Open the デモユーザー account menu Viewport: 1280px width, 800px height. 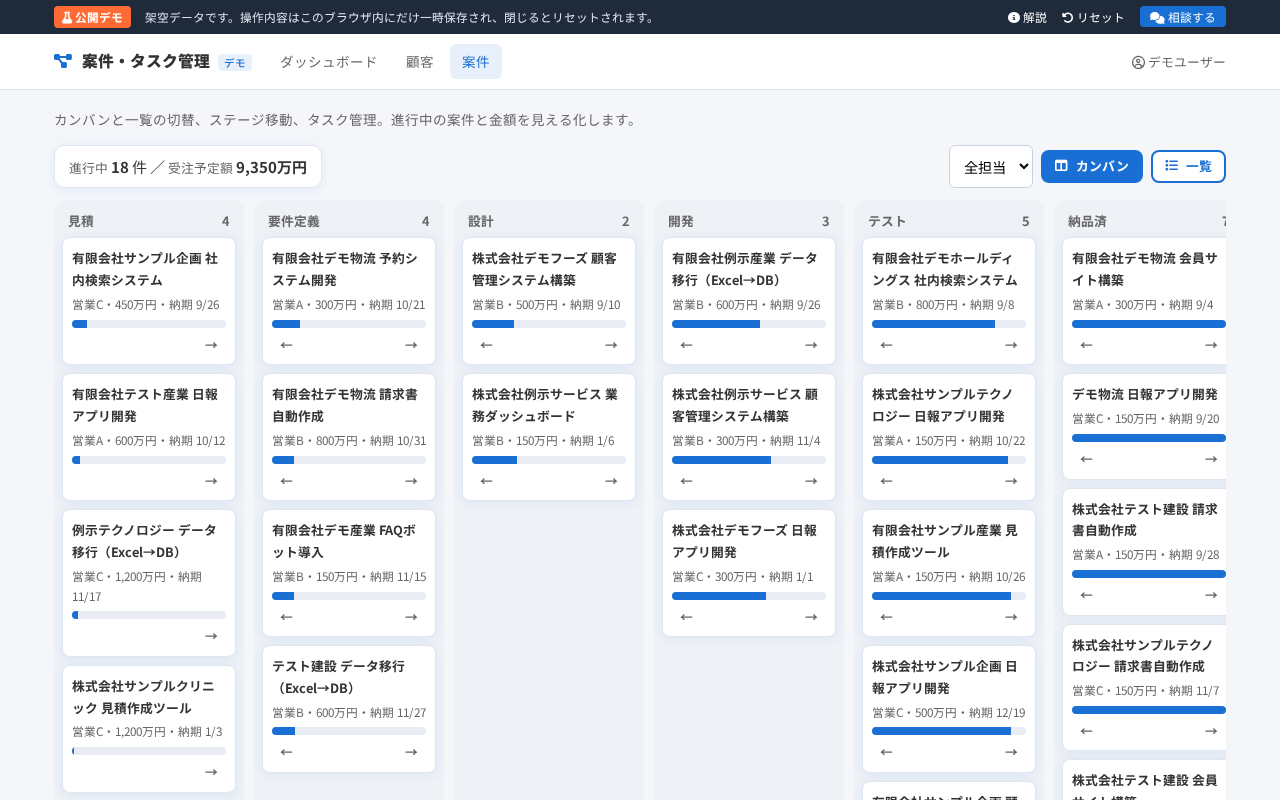(1178, 62)
